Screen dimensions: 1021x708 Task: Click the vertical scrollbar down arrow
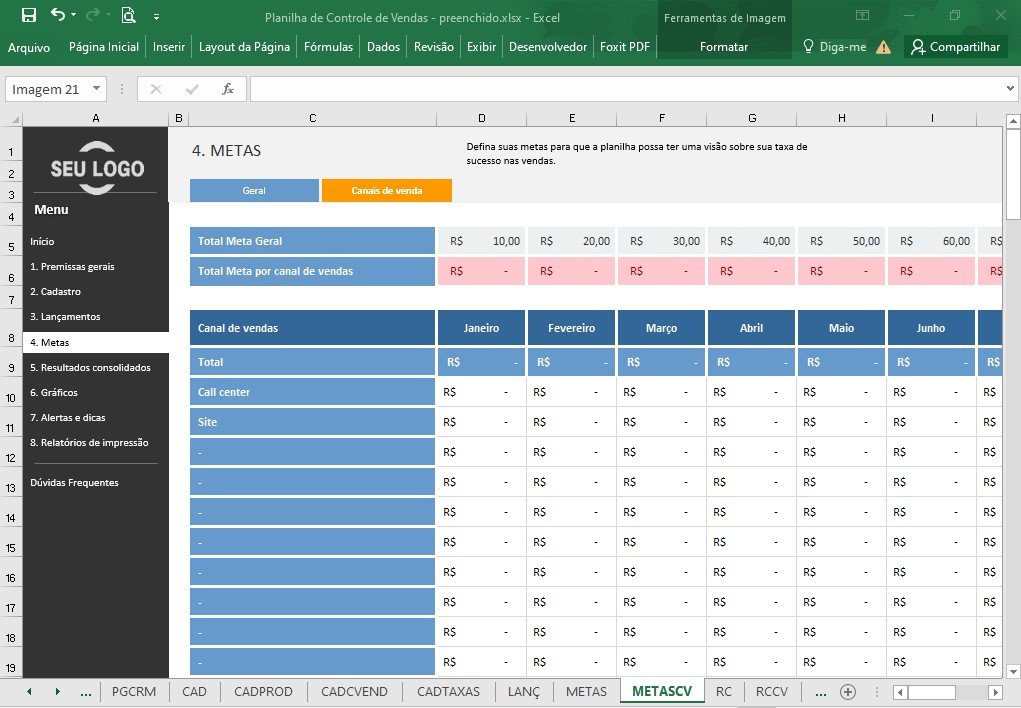point(1013,671)
